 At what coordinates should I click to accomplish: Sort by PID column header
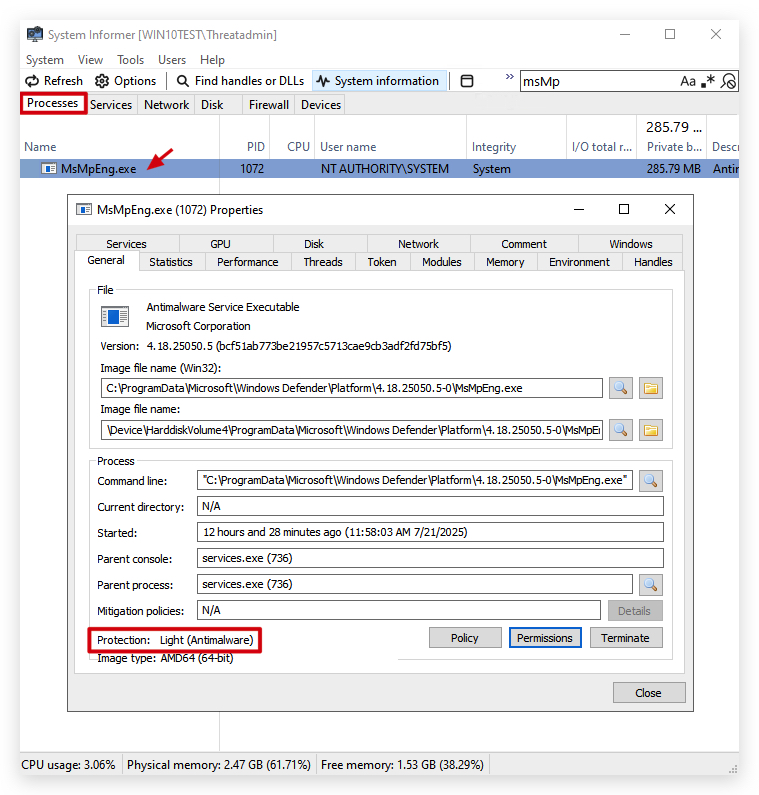click(x=245, y=147)
